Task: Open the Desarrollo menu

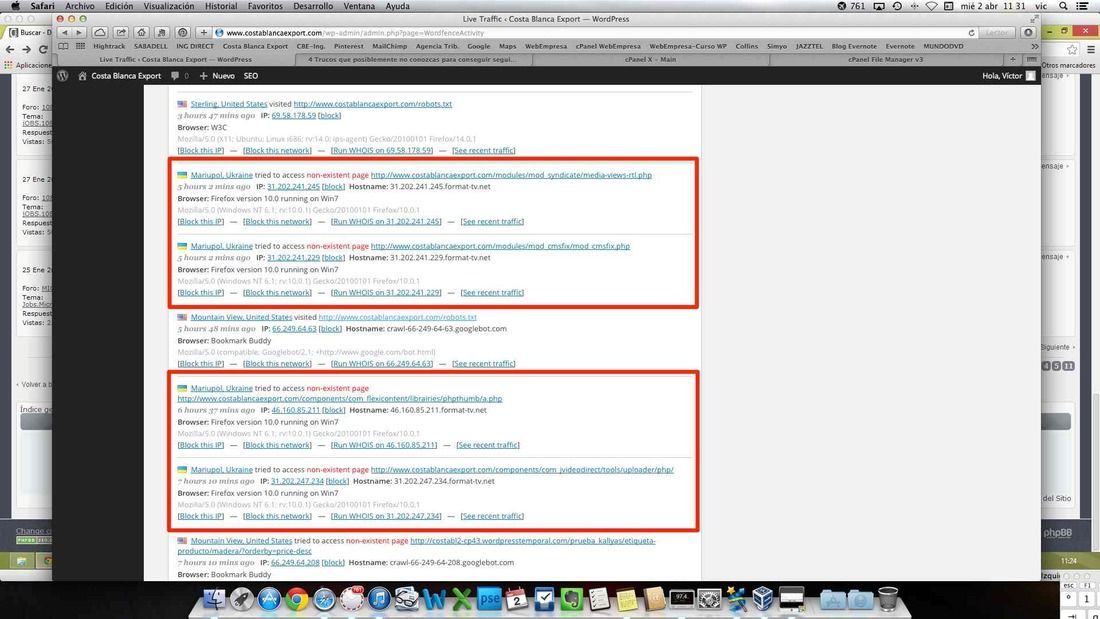Action: point(313,6)
